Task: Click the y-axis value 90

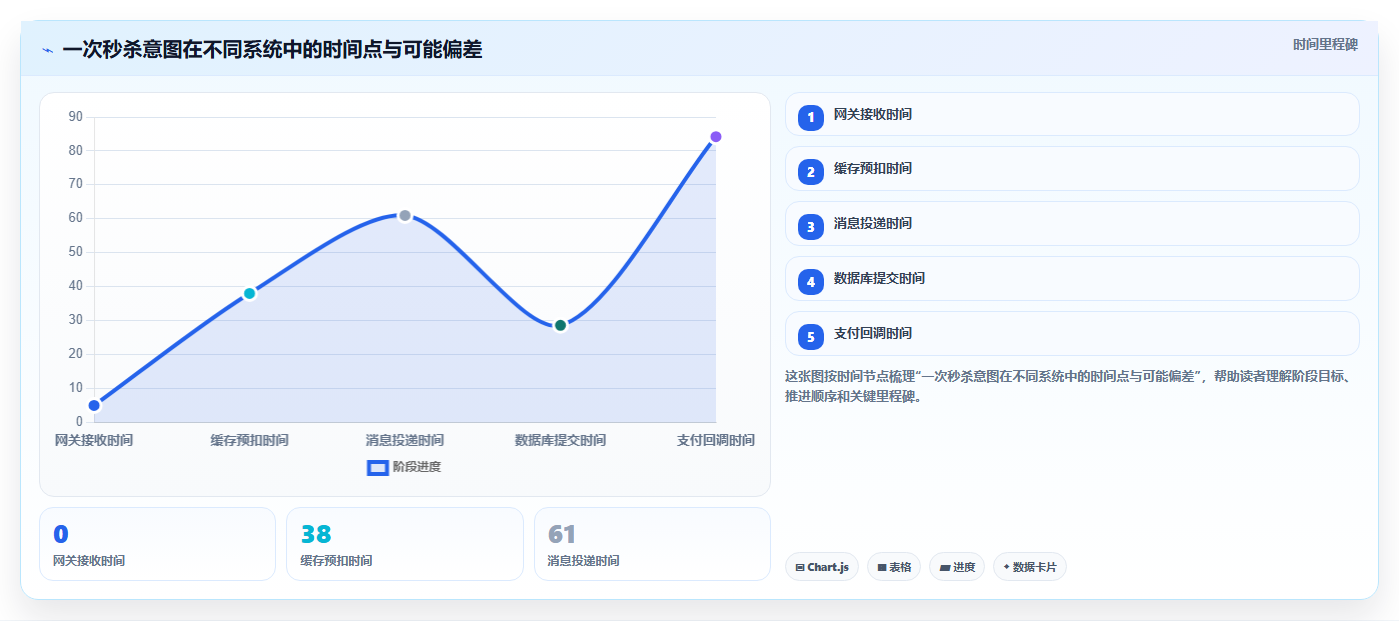Action: pos(76,117)
